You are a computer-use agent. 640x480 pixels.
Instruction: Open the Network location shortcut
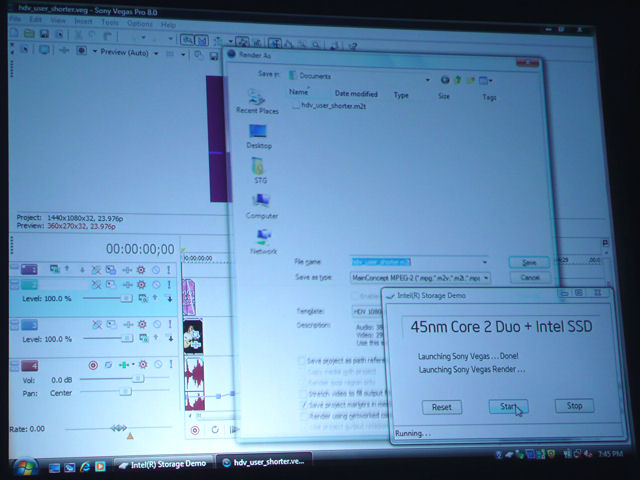pyautogui.click(x=263, y=242)
